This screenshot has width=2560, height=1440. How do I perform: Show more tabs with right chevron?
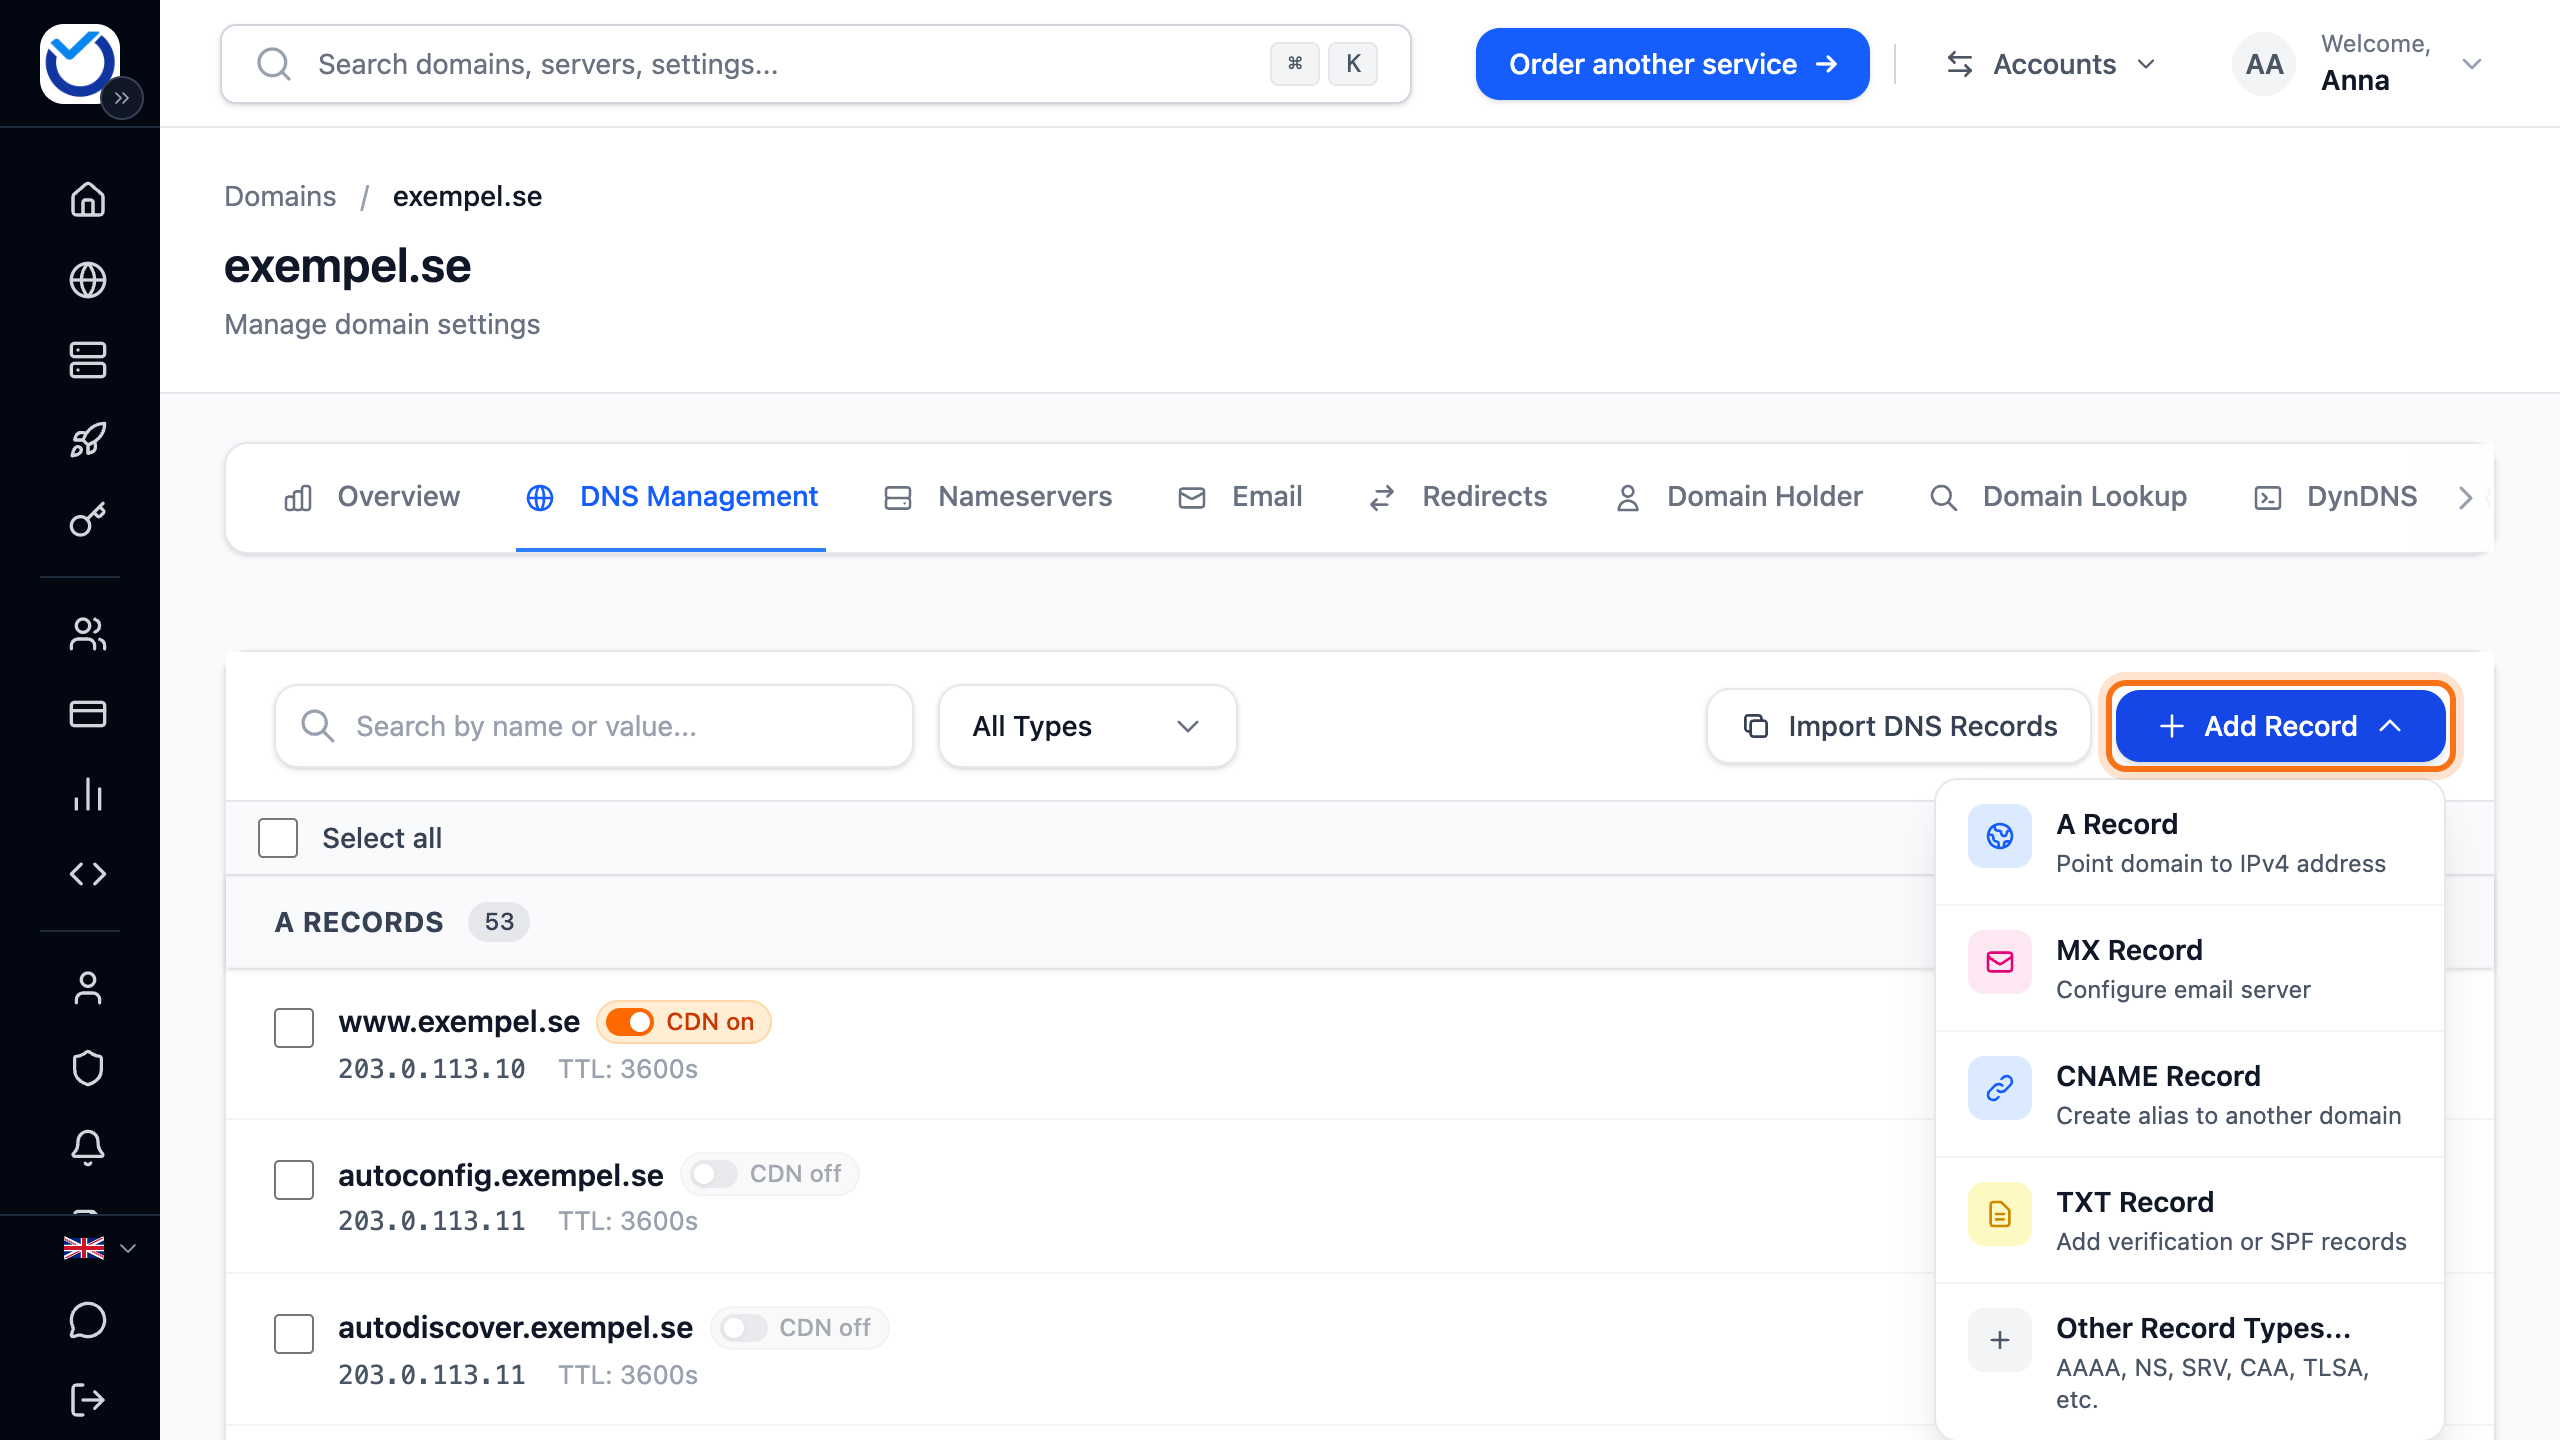tap(2465, 497)
